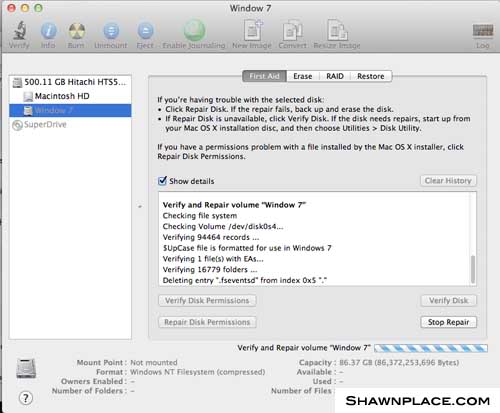This screenshot has width=500, height=413.
Task: Click log line 'Verifying 1 file(s) with EAs...'
Action: point(213,259)
